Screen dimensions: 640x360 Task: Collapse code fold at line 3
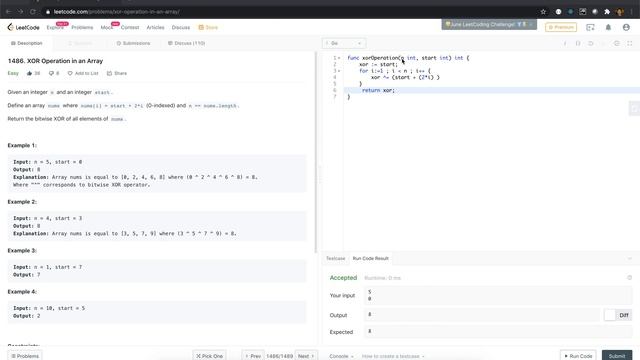[x=339, y=71]
